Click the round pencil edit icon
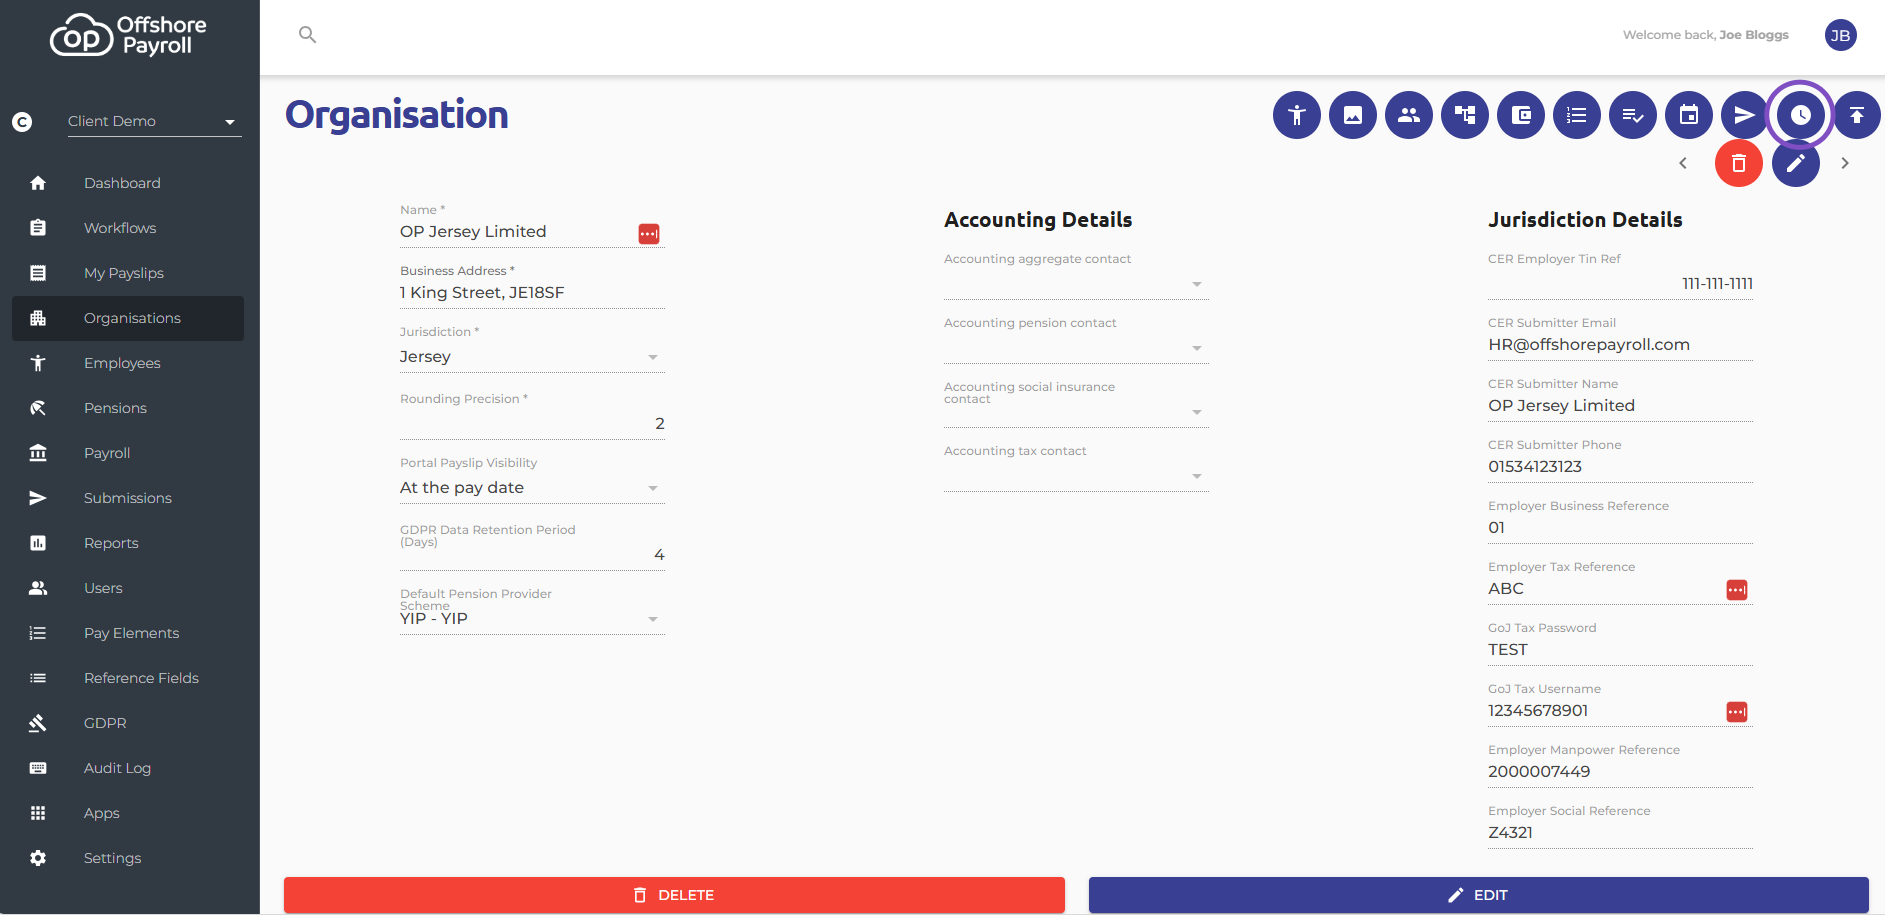Image resolution: width=1885 pixels, height=915 pixels. point(1796,163)
